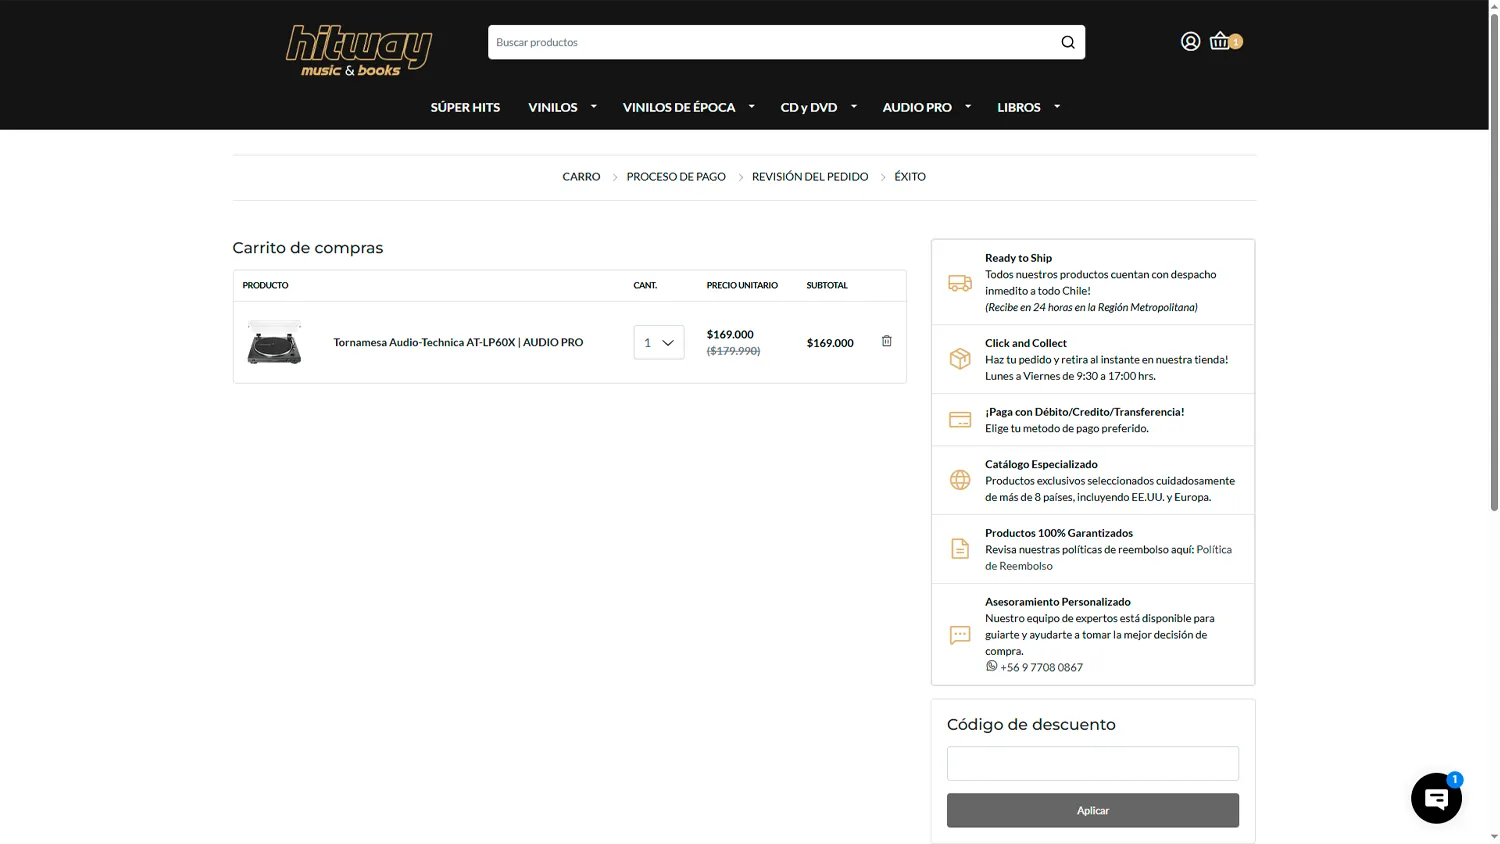Open the SÚPER HITS menu item

click(465, 107)
